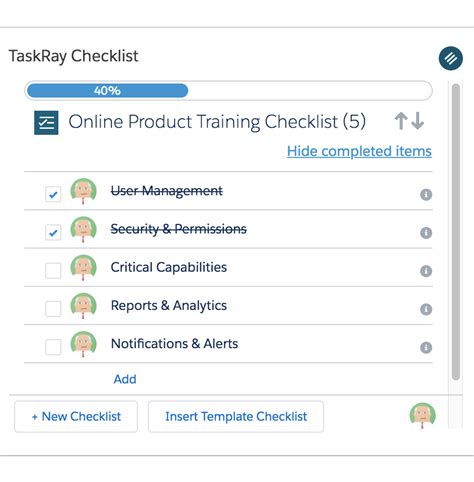The width and height of the screenshot is (474, 482).
Task: Click the Hide completed items link
Action: coord(359,151)
